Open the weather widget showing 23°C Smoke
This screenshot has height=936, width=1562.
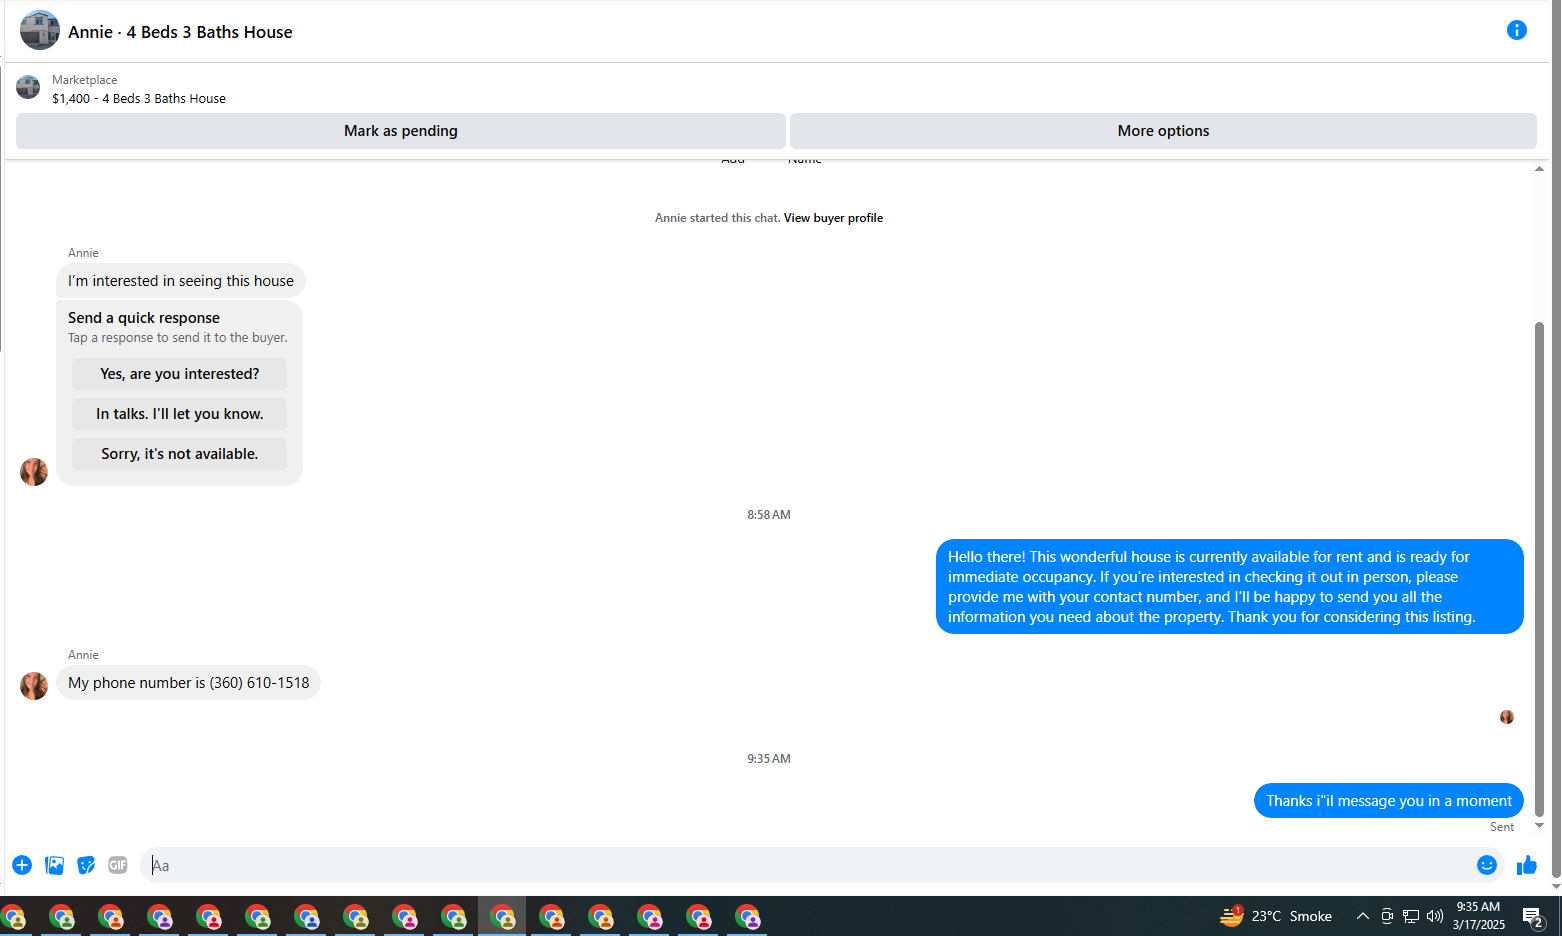coord(1276,916)
